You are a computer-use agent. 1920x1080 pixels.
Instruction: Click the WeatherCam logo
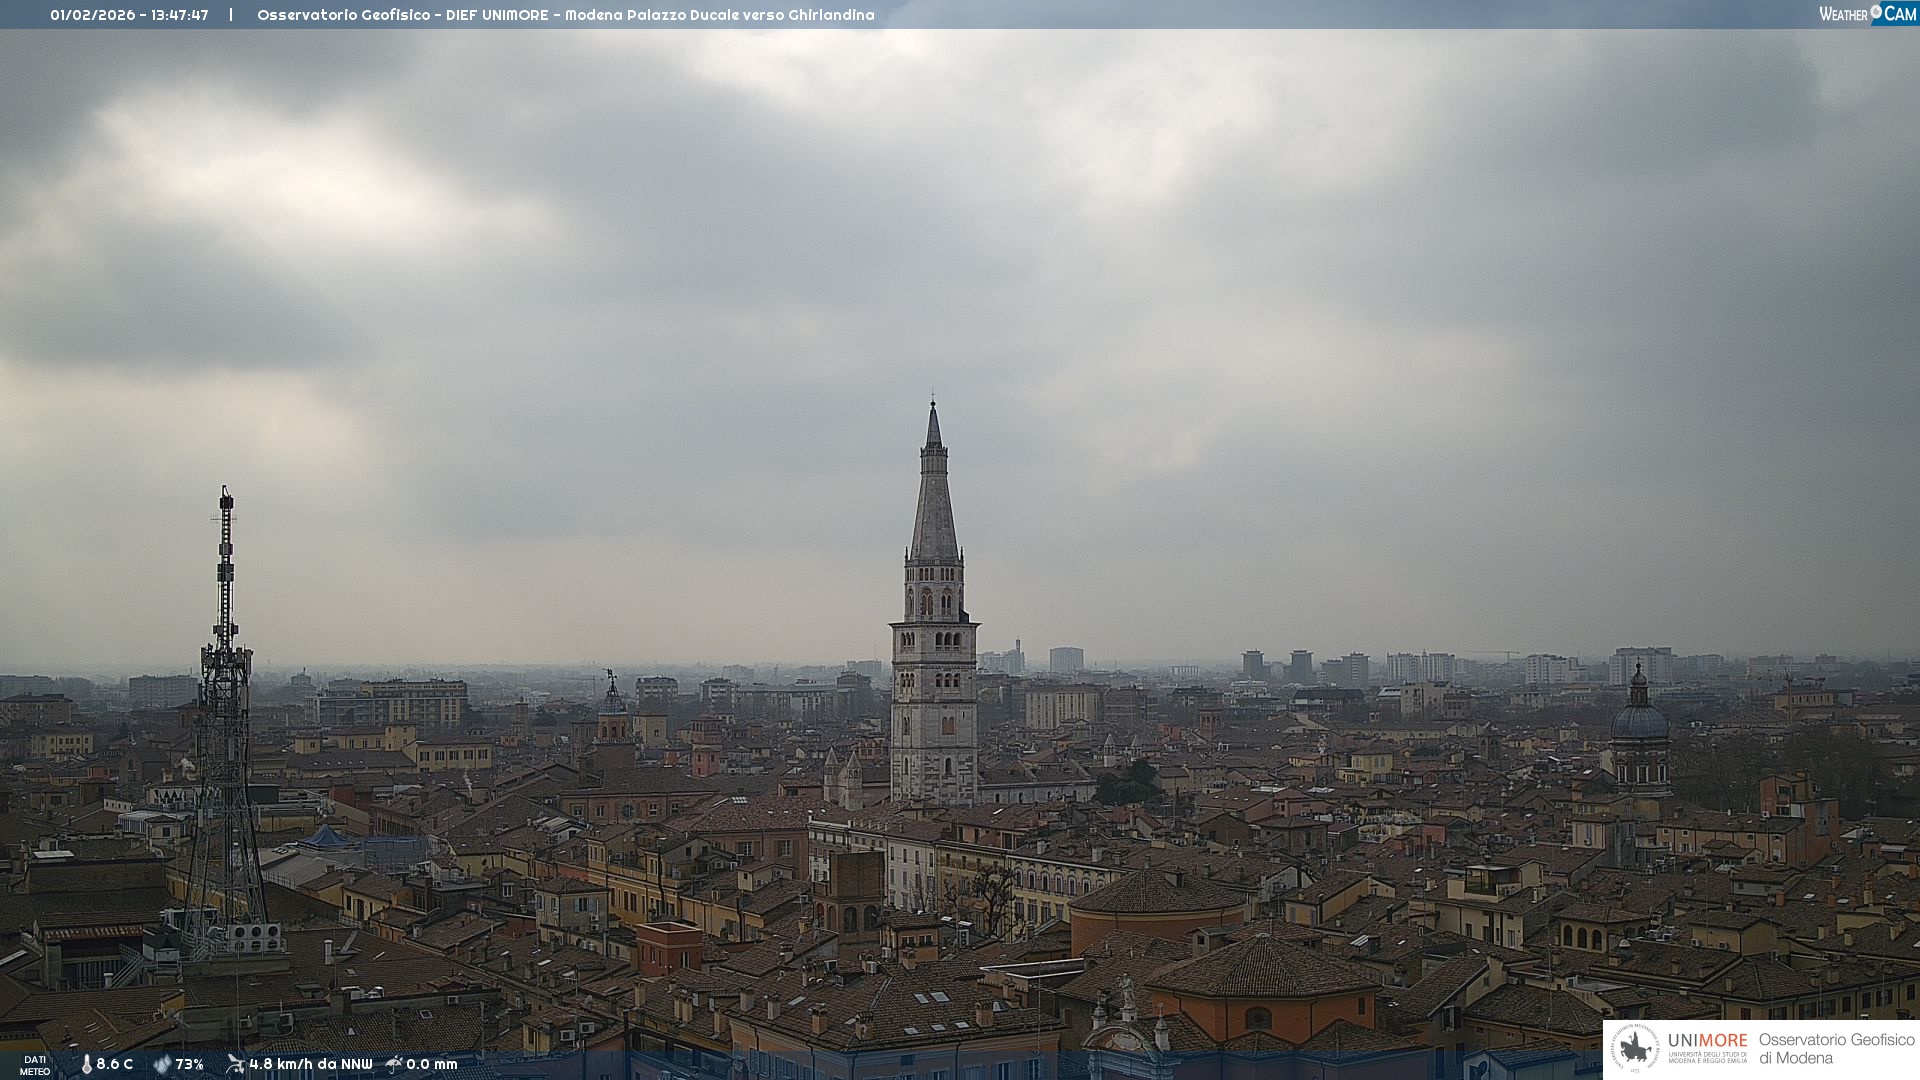[x=1867, y=14]
